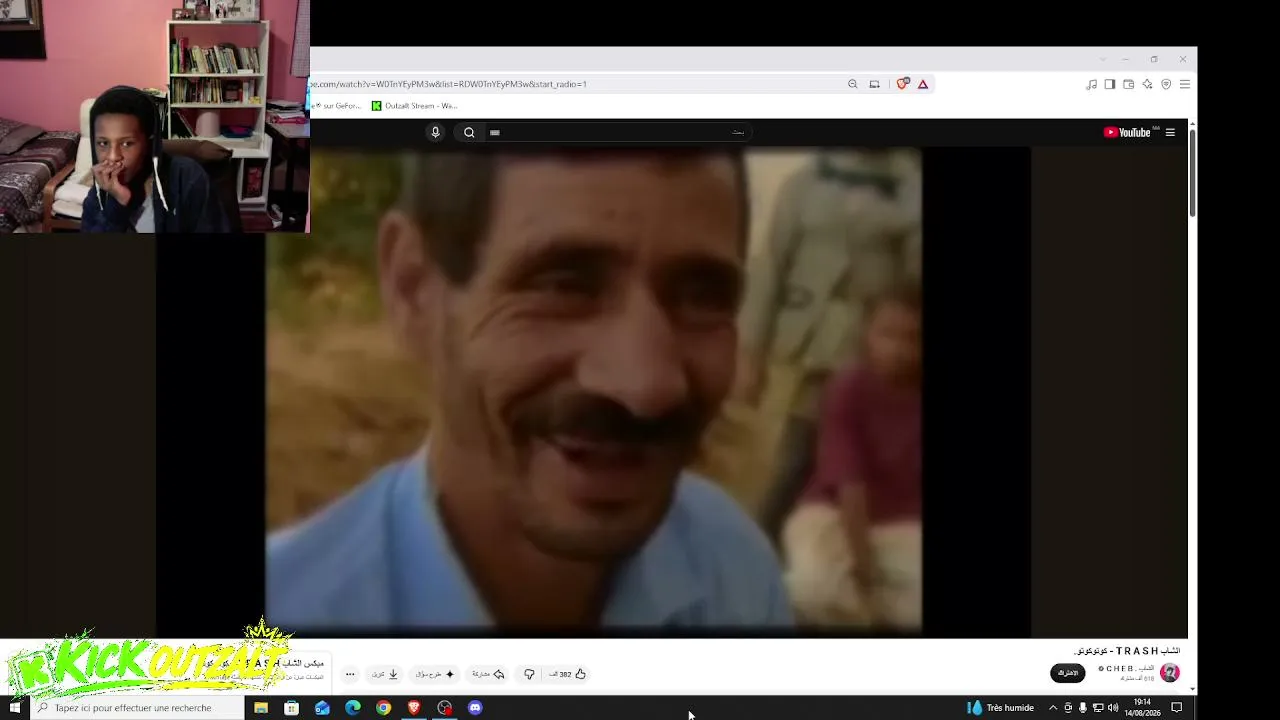Open Discord from the taskbar
1280x720 pixels.
[475, 708]
